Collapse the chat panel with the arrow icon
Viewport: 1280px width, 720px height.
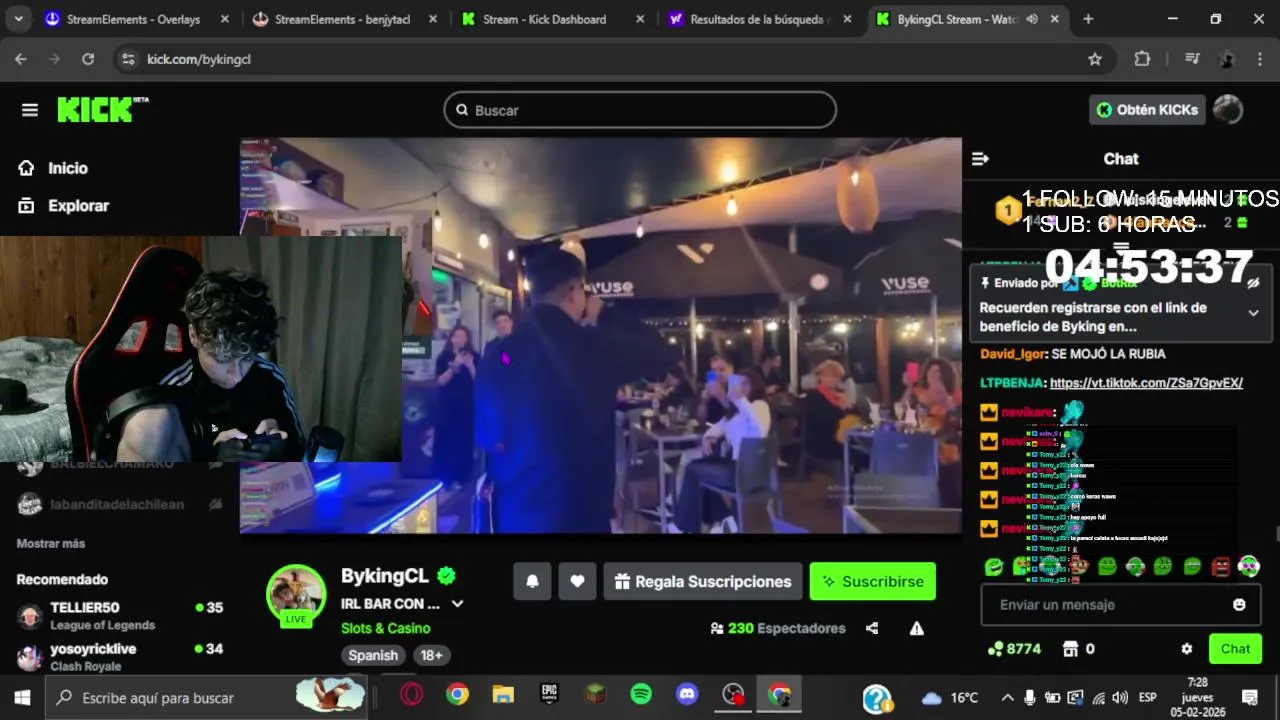[980, 159]
